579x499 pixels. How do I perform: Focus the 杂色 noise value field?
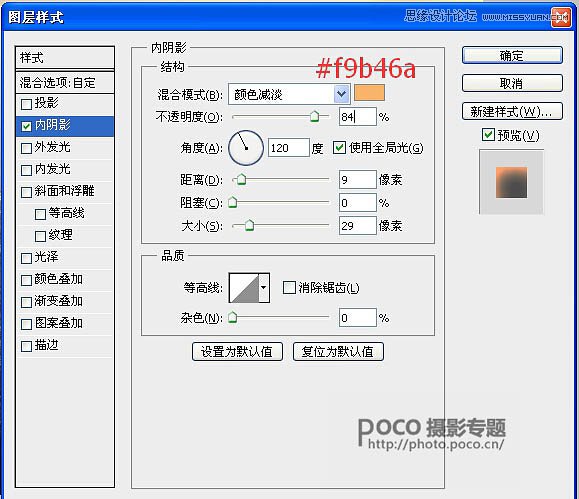click(x=357, y=318)
